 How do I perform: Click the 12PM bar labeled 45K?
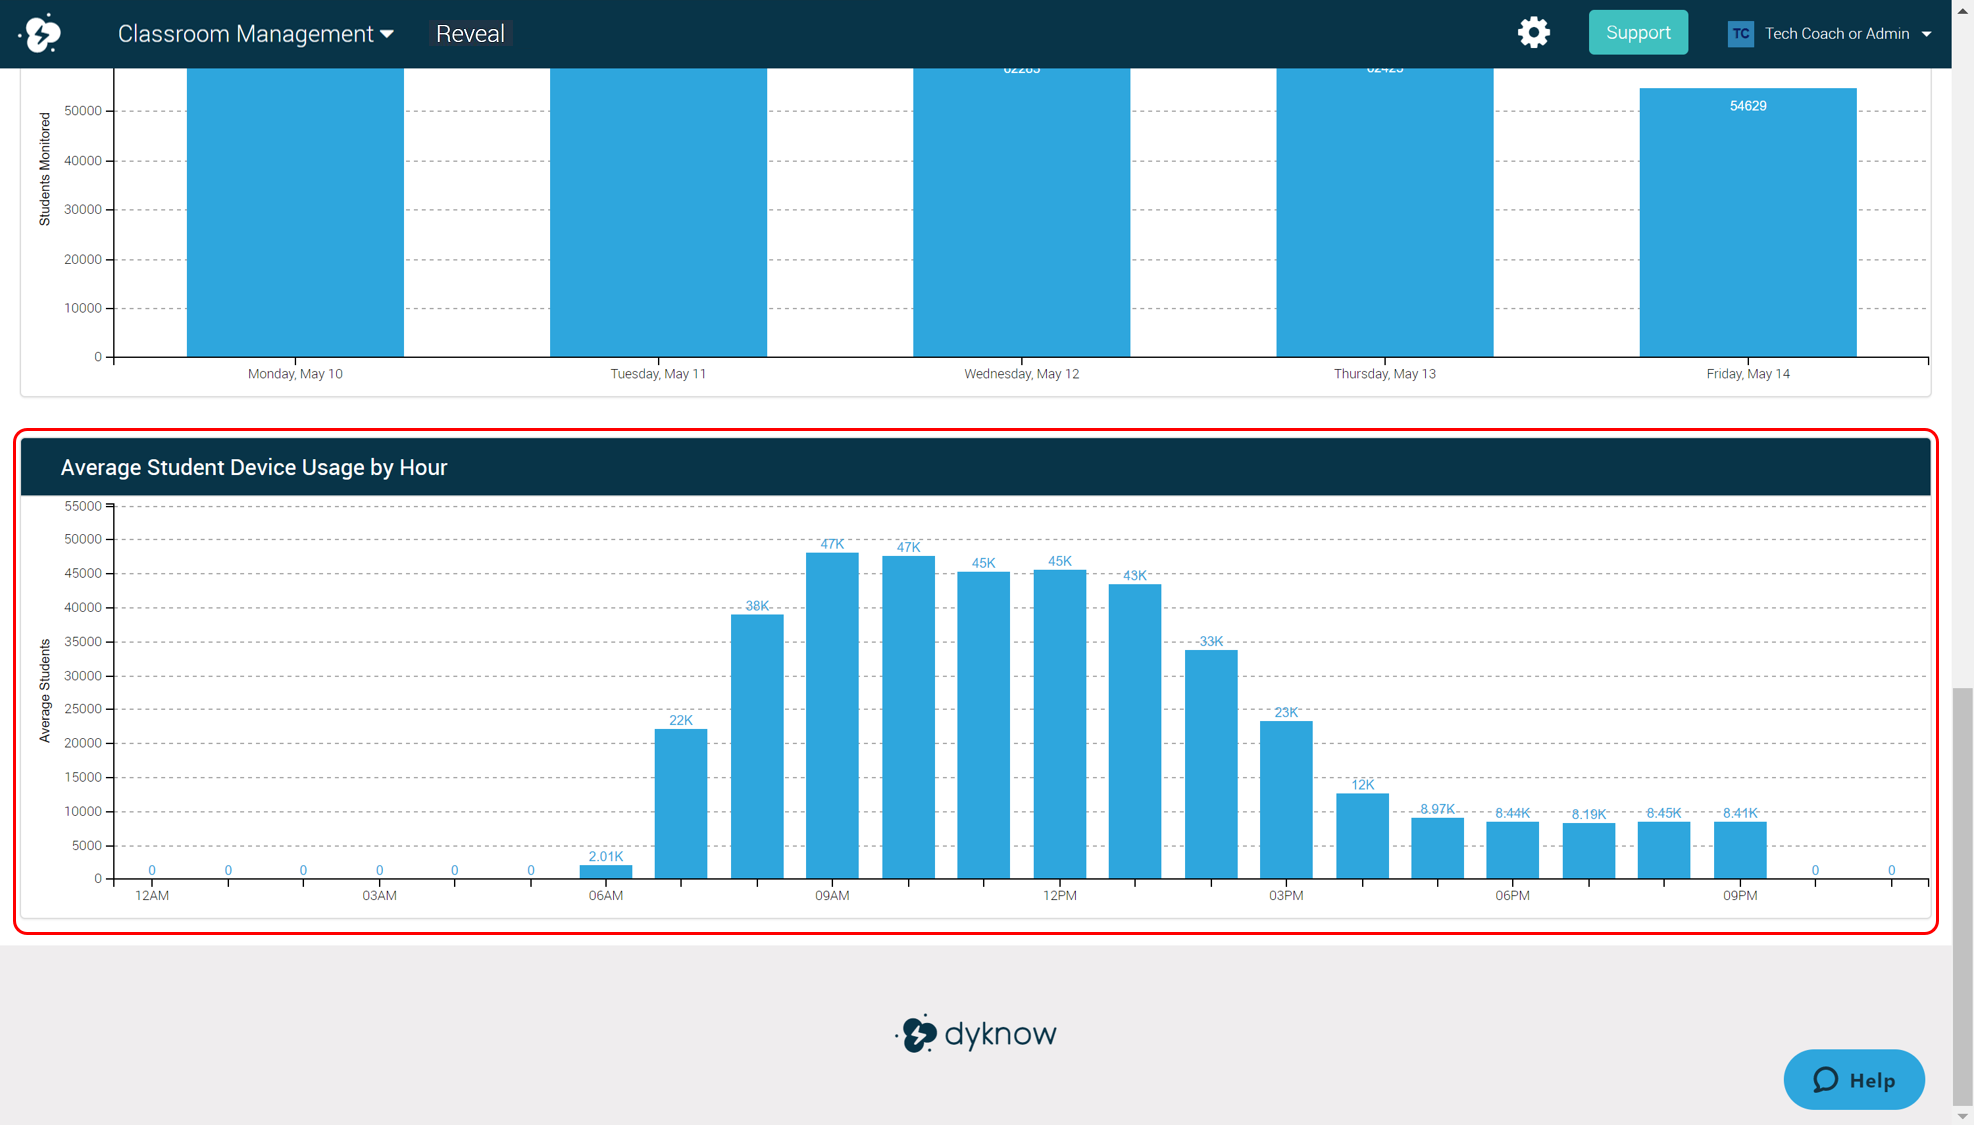(x=1059, y=724)
